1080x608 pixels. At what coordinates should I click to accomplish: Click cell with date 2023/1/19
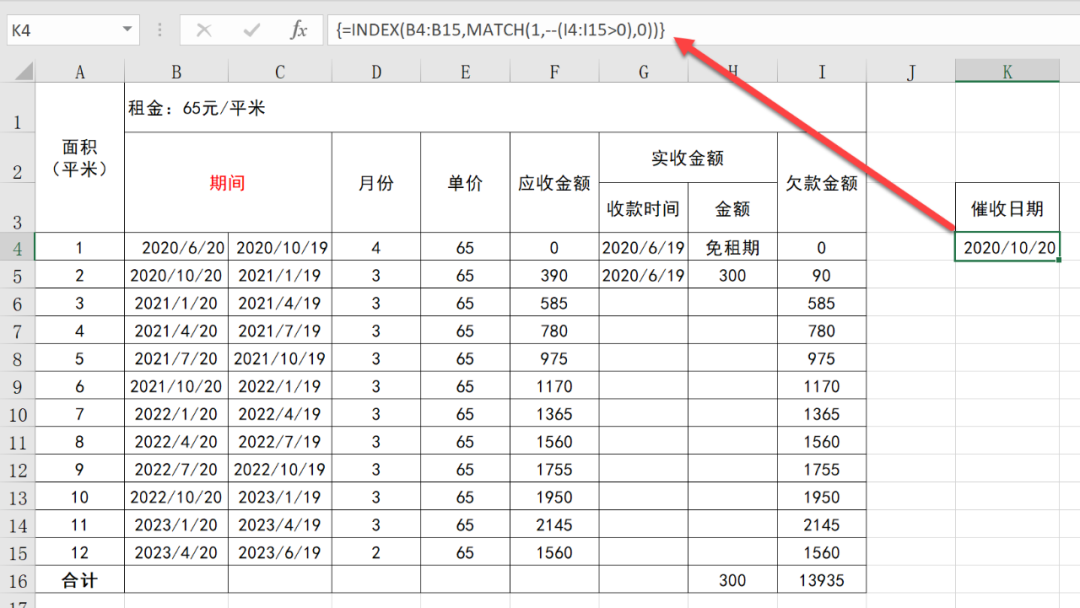(x=280, y=497)
